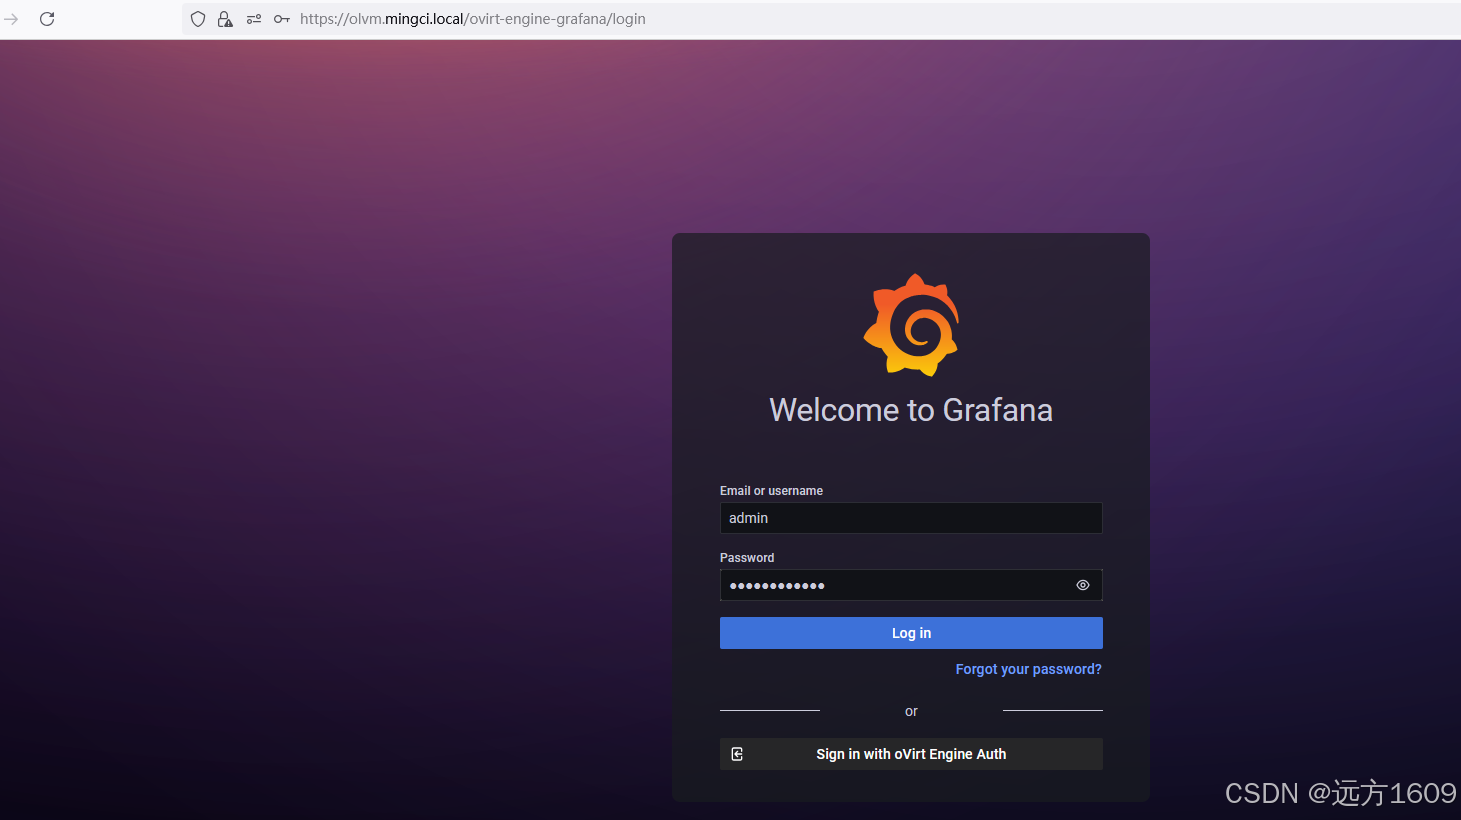Reload the page with the refresh icon
Image resolution: width=1461 pixels, height=820 pixels.
click(47, 19)
